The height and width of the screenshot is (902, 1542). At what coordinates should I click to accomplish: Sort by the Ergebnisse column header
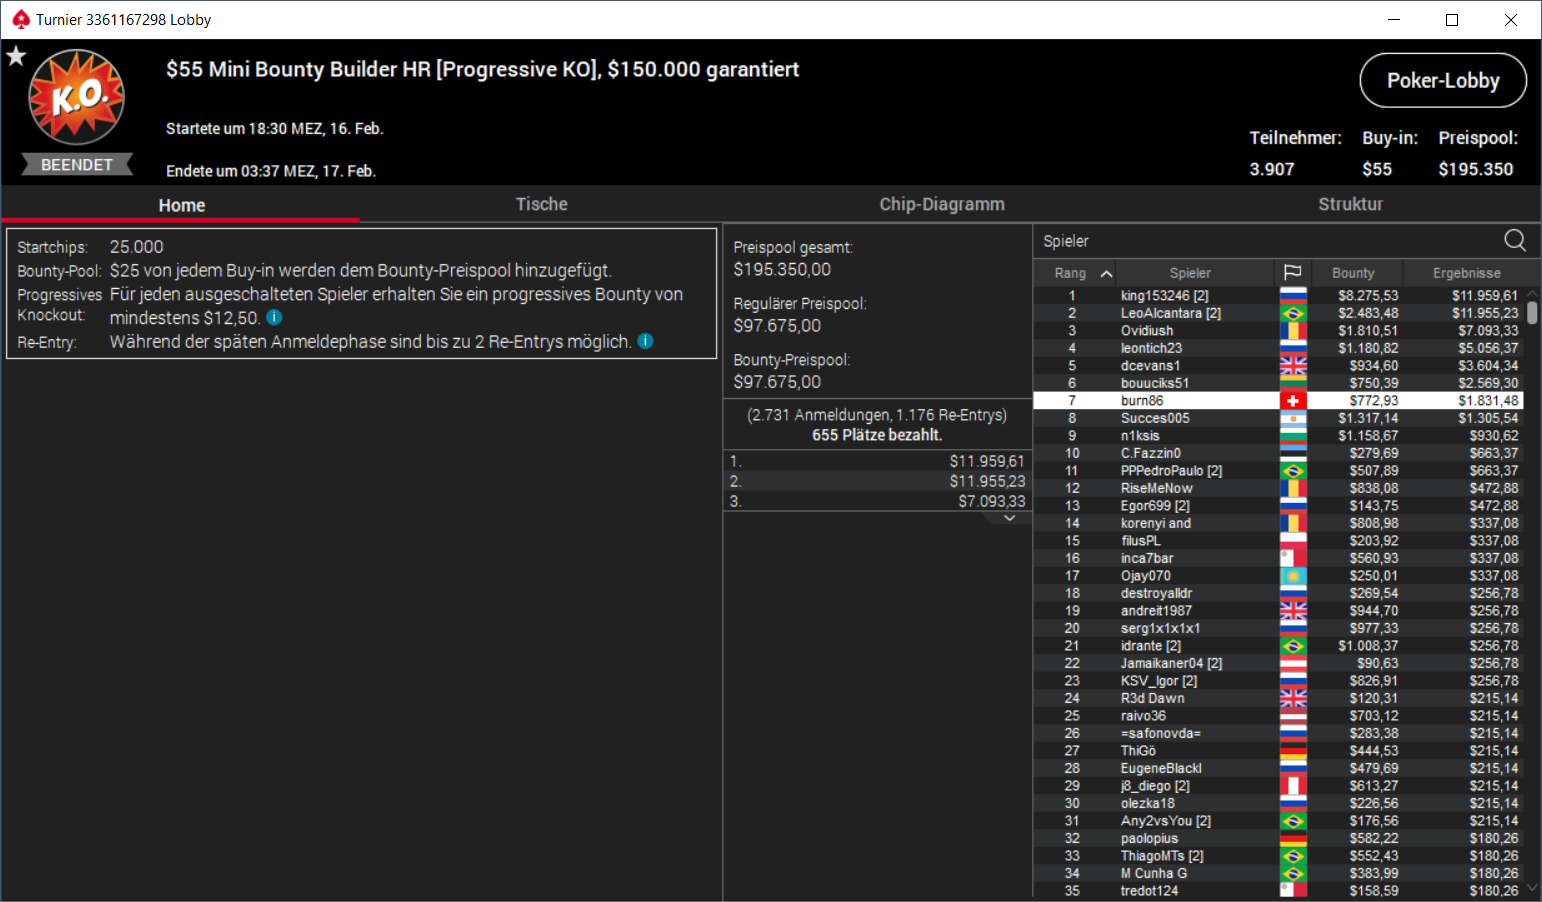click(x=1466, y=273)
